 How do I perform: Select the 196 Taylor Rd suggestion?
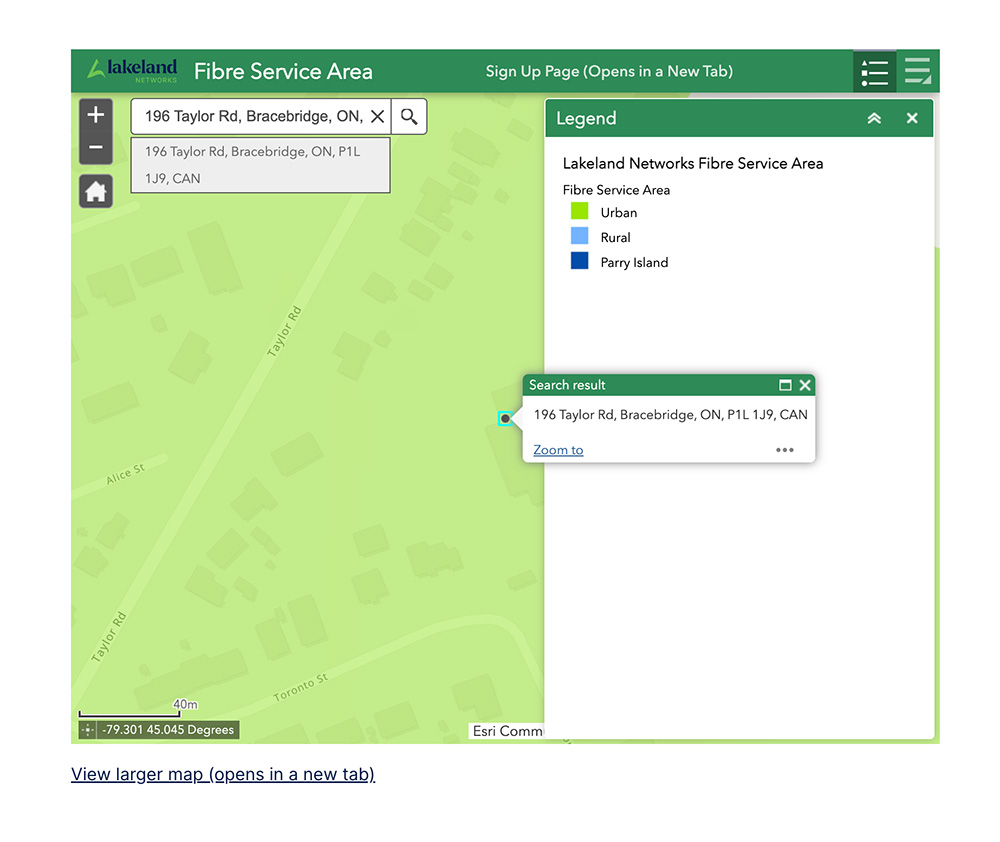260,165
